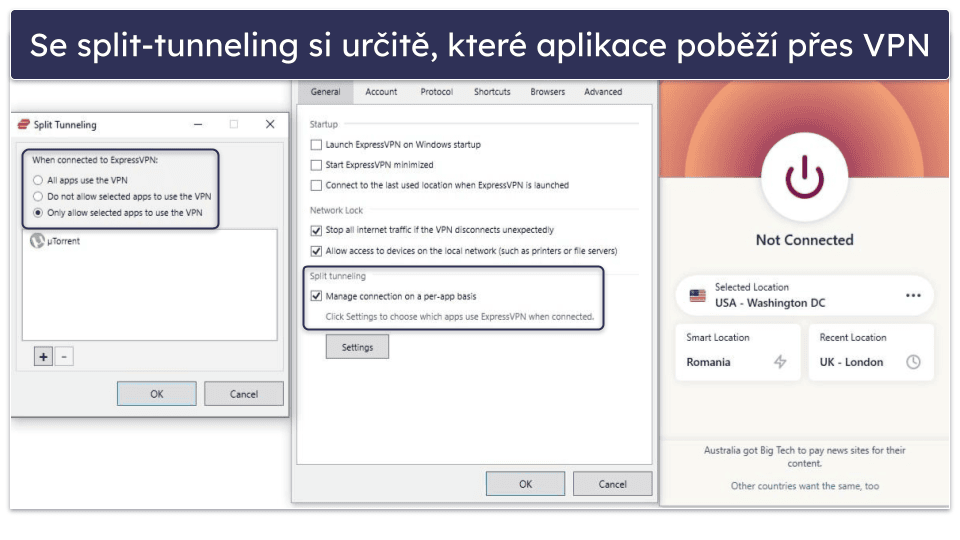Choose the UK - London recent location card
Viewport: 960px width, 540px height.
pyautogui.click(x=871, y=351)
